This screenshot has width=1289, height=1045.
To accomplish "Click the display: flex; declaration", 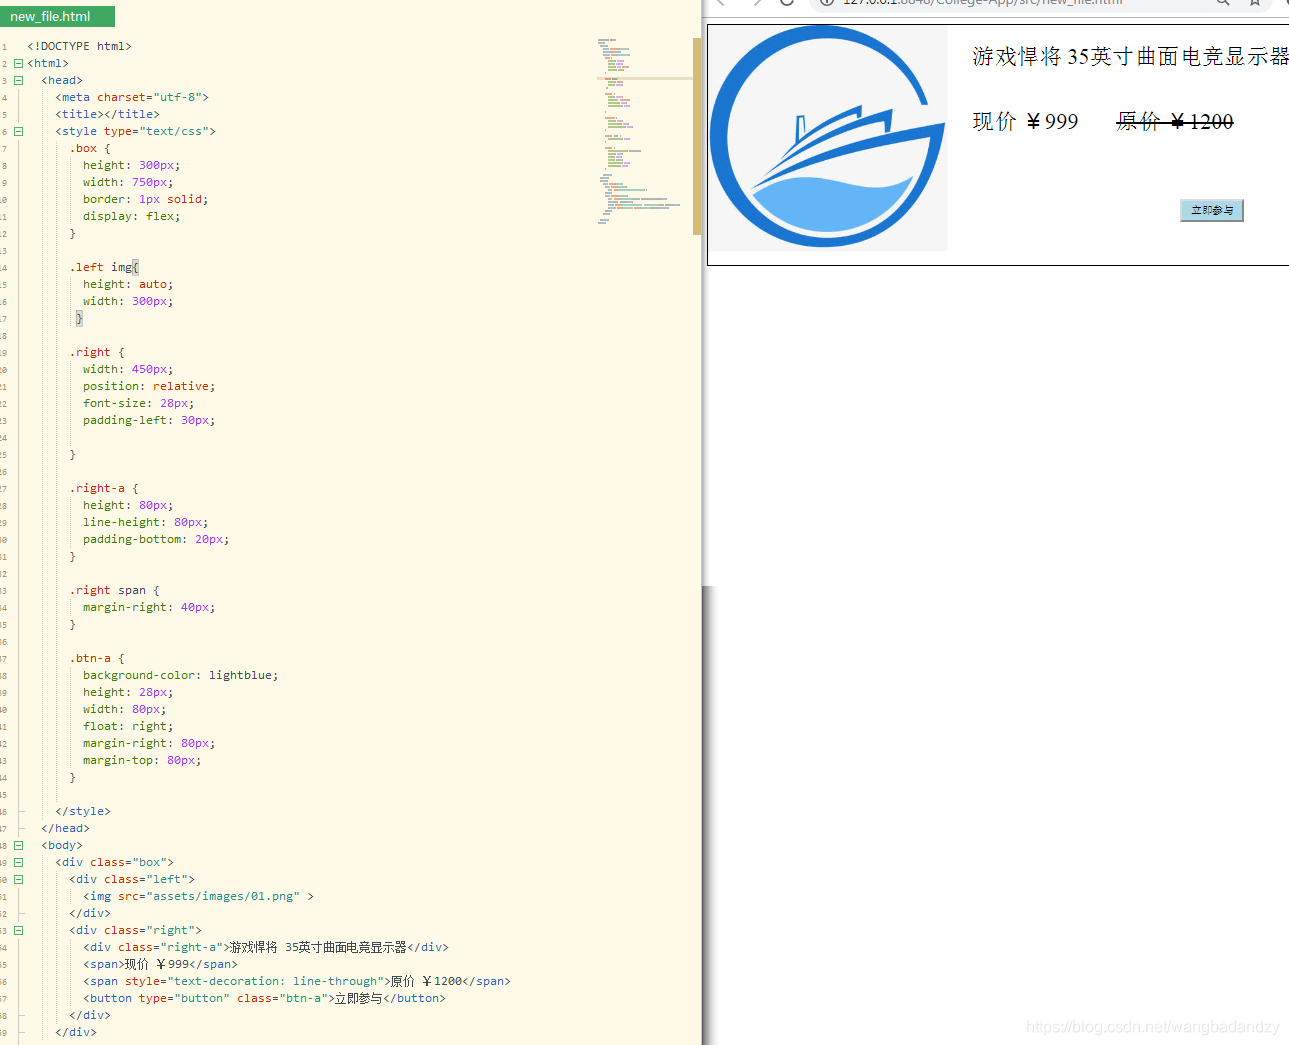I will (x=132, y=216).
